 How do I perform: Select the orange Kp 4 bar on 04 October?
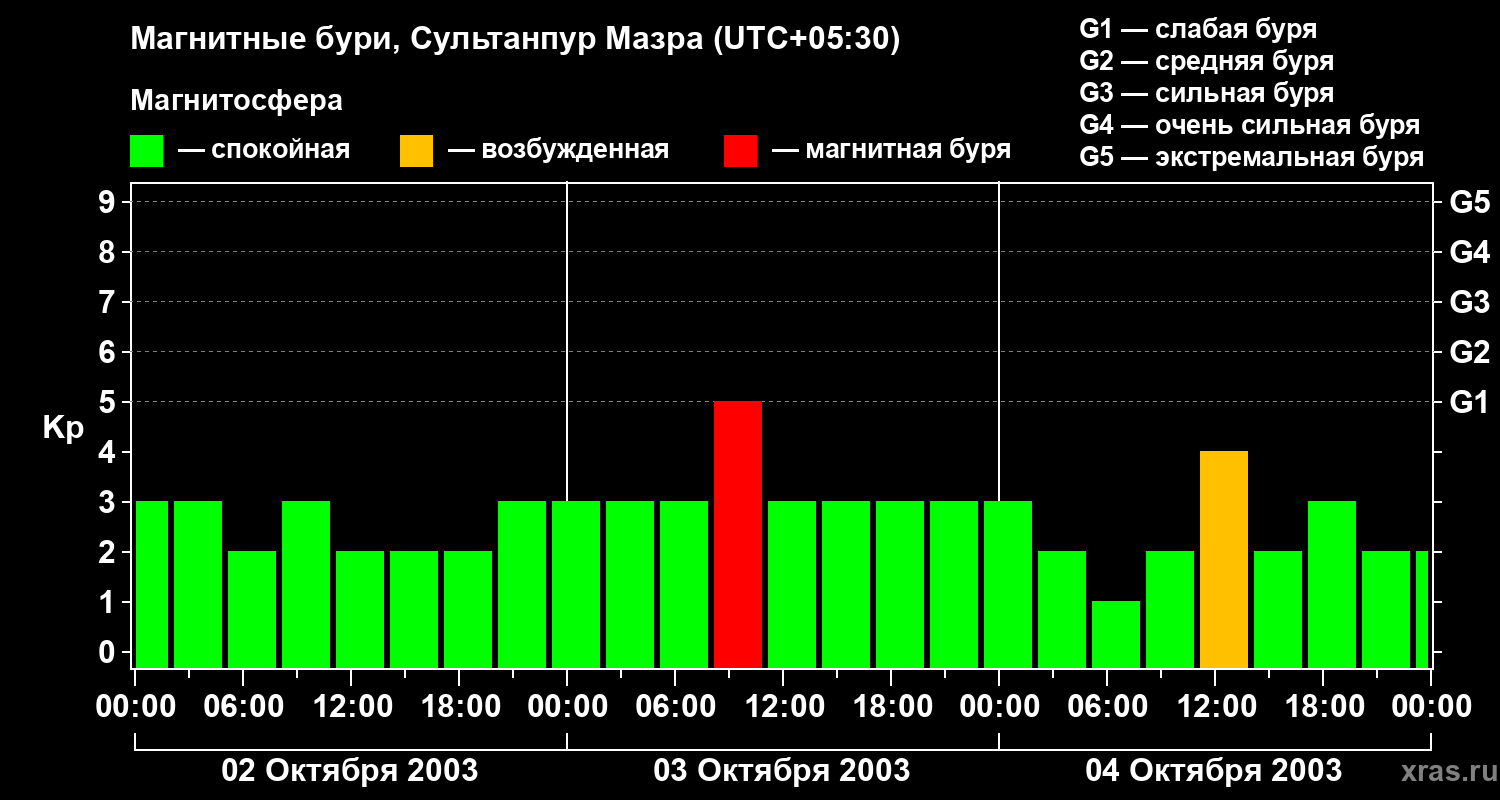click(1224, 560)
